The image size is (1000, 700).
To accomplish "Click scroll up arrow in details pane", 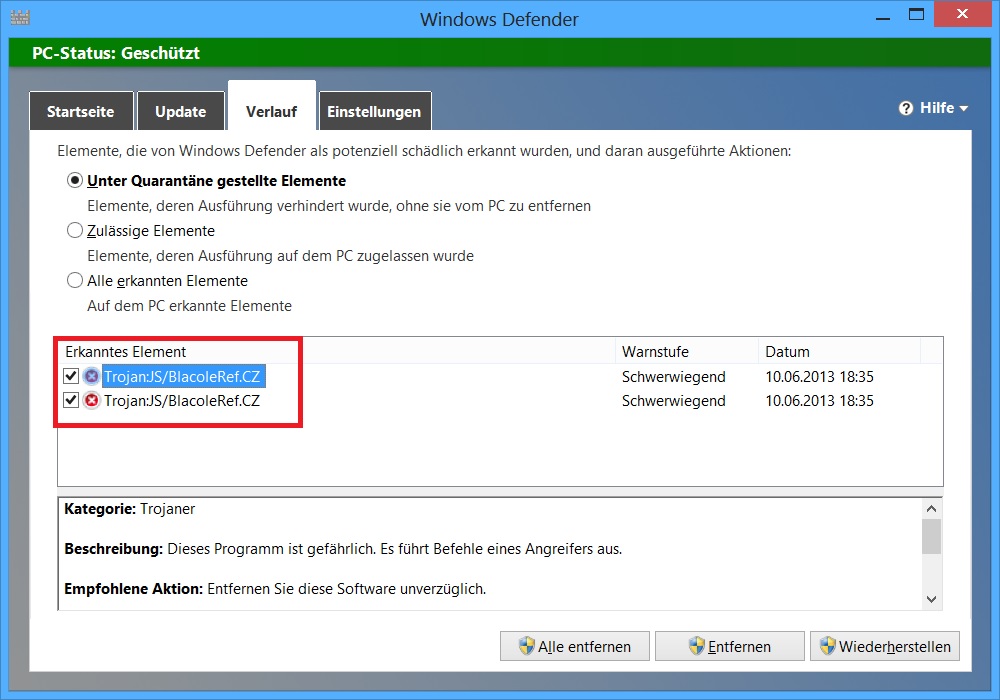I will tap(931, 508).
